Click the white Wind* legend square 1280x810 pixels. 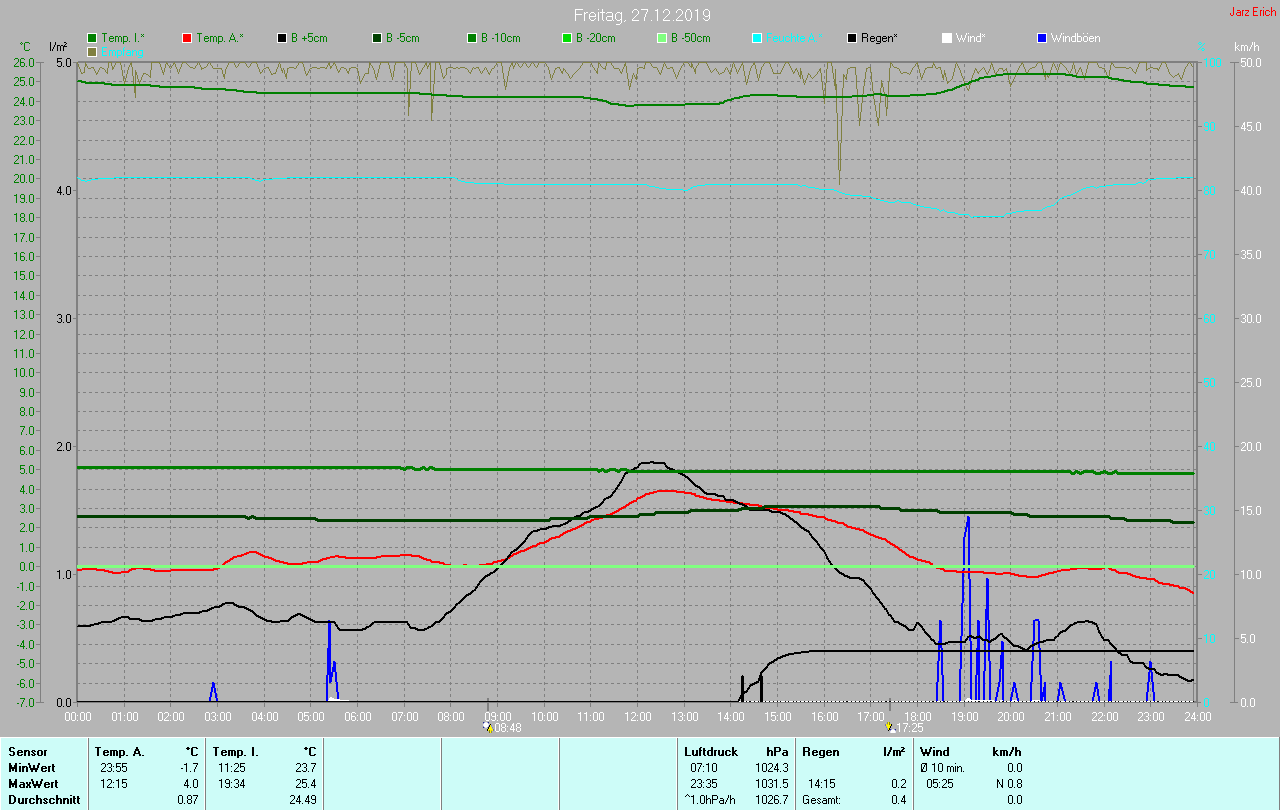[947, 38]
